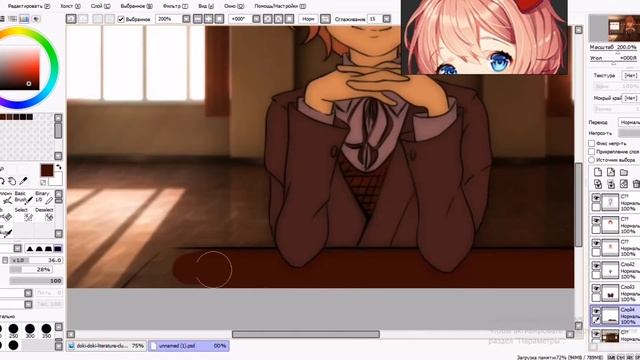Select the Binary 1/0 pen tool
This screenshot has width=640, height=360.
(x=44, y=198)
